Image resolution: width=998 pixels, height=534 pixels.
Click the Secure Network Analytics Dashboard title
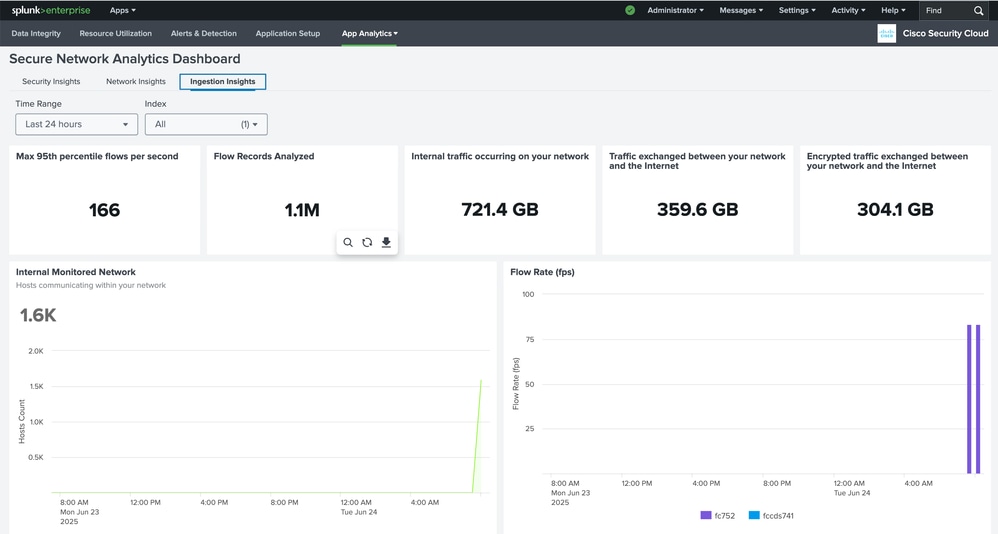(125, 59)
